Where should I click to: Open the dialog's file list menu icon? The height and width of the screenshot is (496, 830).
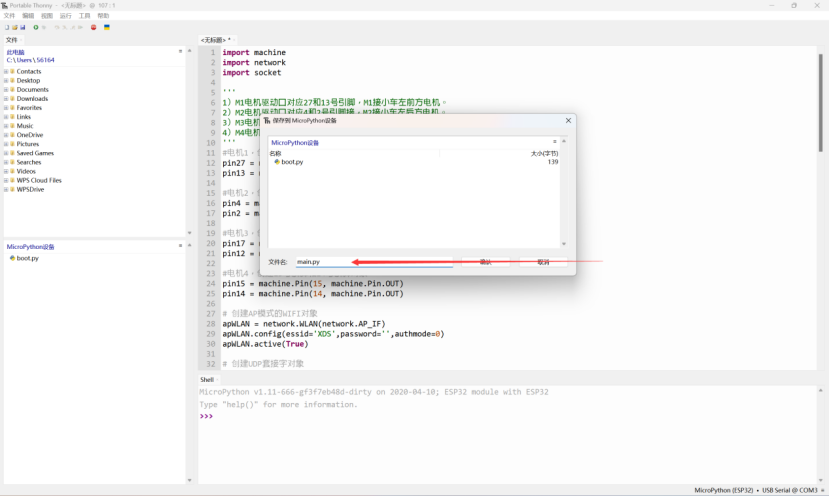coord(555,141)
